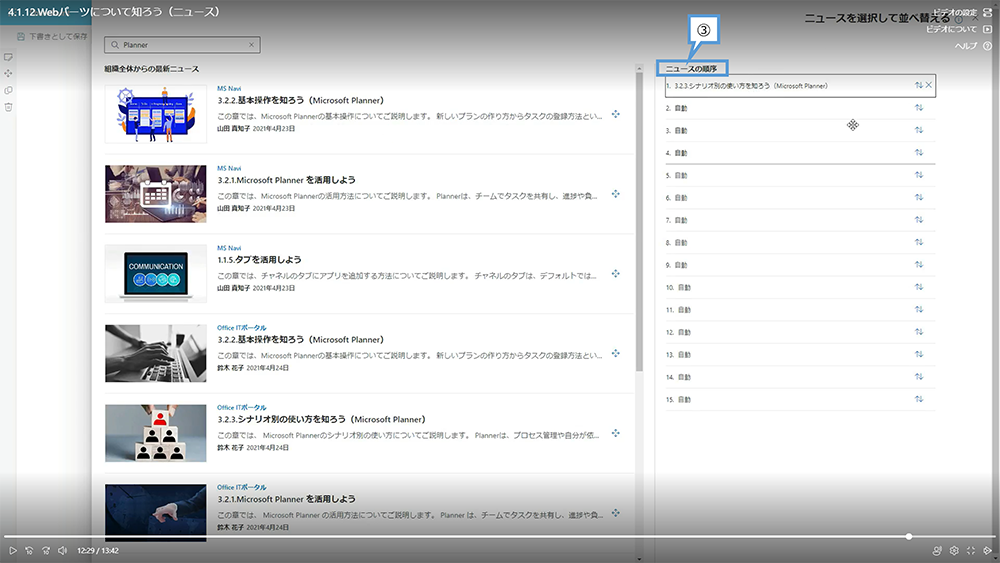The width and height of the screenshot is (1000, 563).
Task: Open ビデオについて about video
Action: point(959,29)
